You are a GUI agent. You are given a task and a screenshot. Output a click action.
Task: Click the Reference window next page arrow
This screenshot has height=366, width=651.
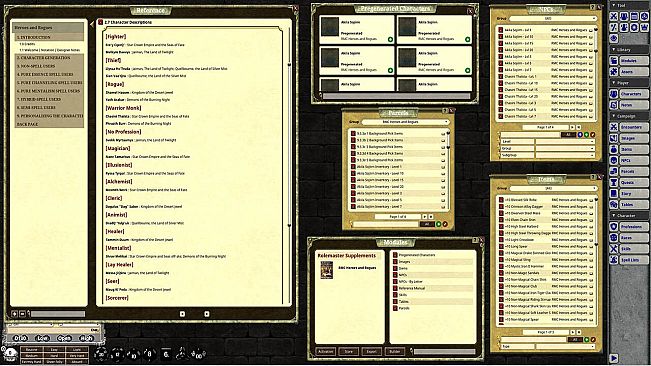point(206,314)
